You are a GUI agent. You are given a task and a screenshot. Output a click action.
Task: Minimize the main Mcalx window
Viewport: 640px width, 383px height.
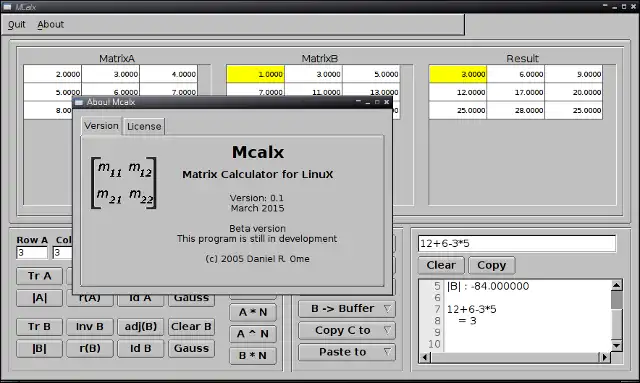pos(615,7)
